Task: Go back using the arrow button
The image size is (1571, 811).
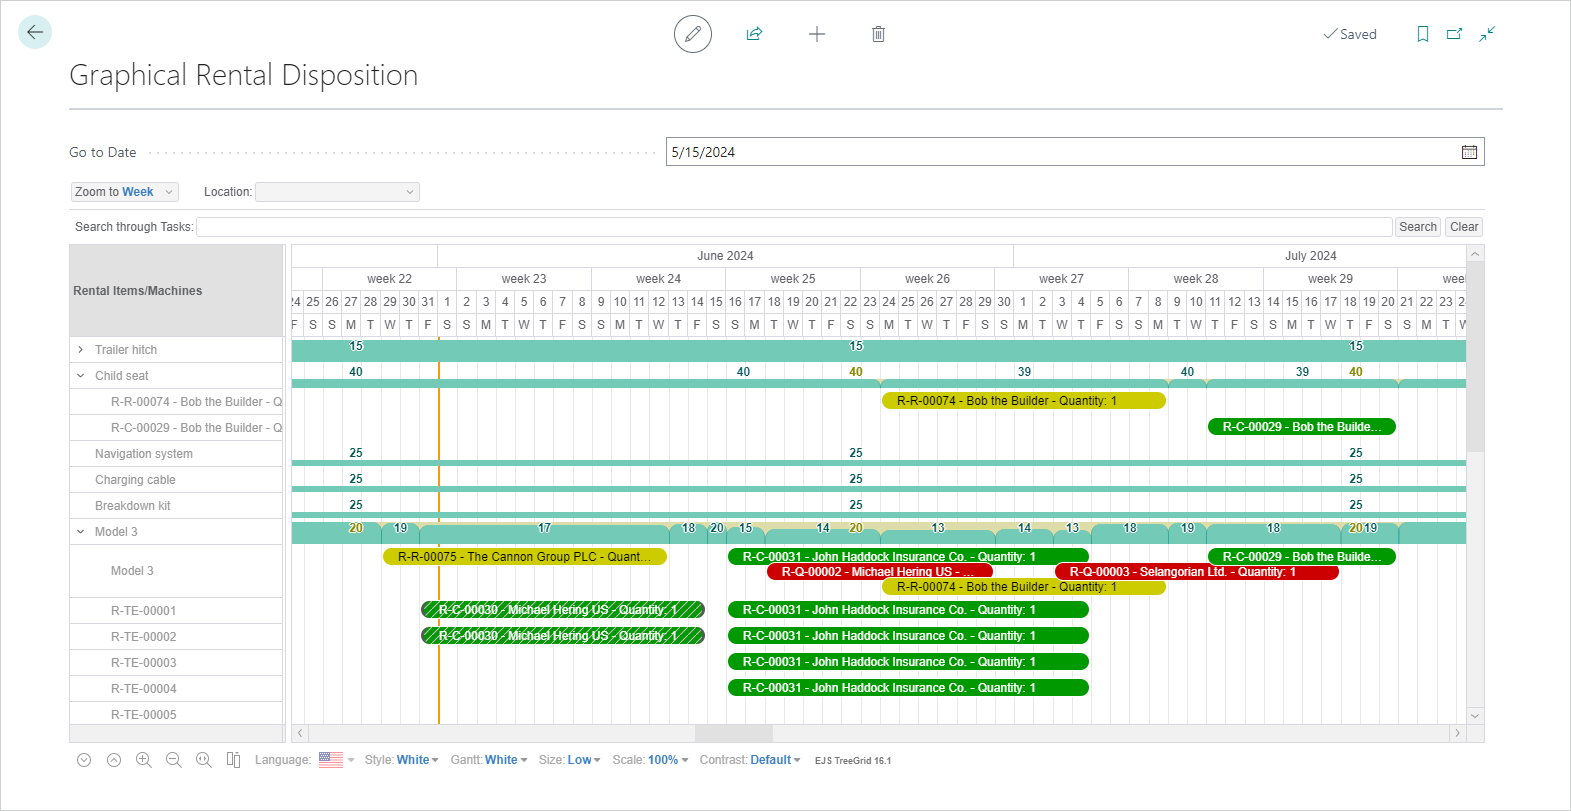Action: pyautogui.click(x=35, y=33)
